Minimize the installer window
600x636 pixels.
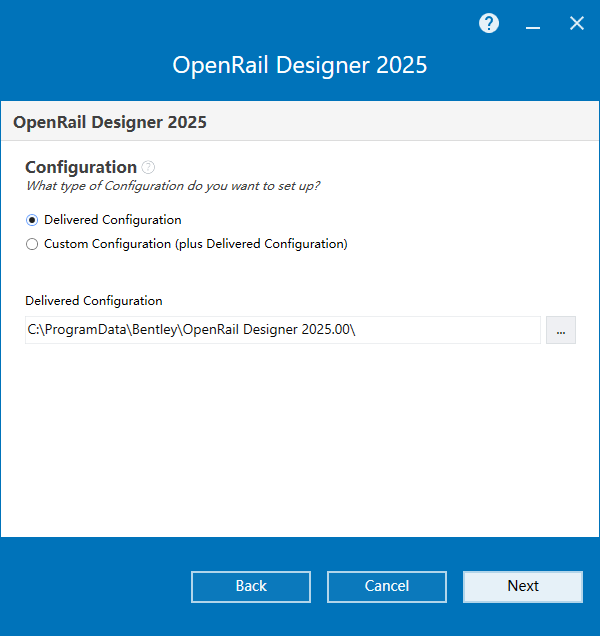[x=533, y=23]
